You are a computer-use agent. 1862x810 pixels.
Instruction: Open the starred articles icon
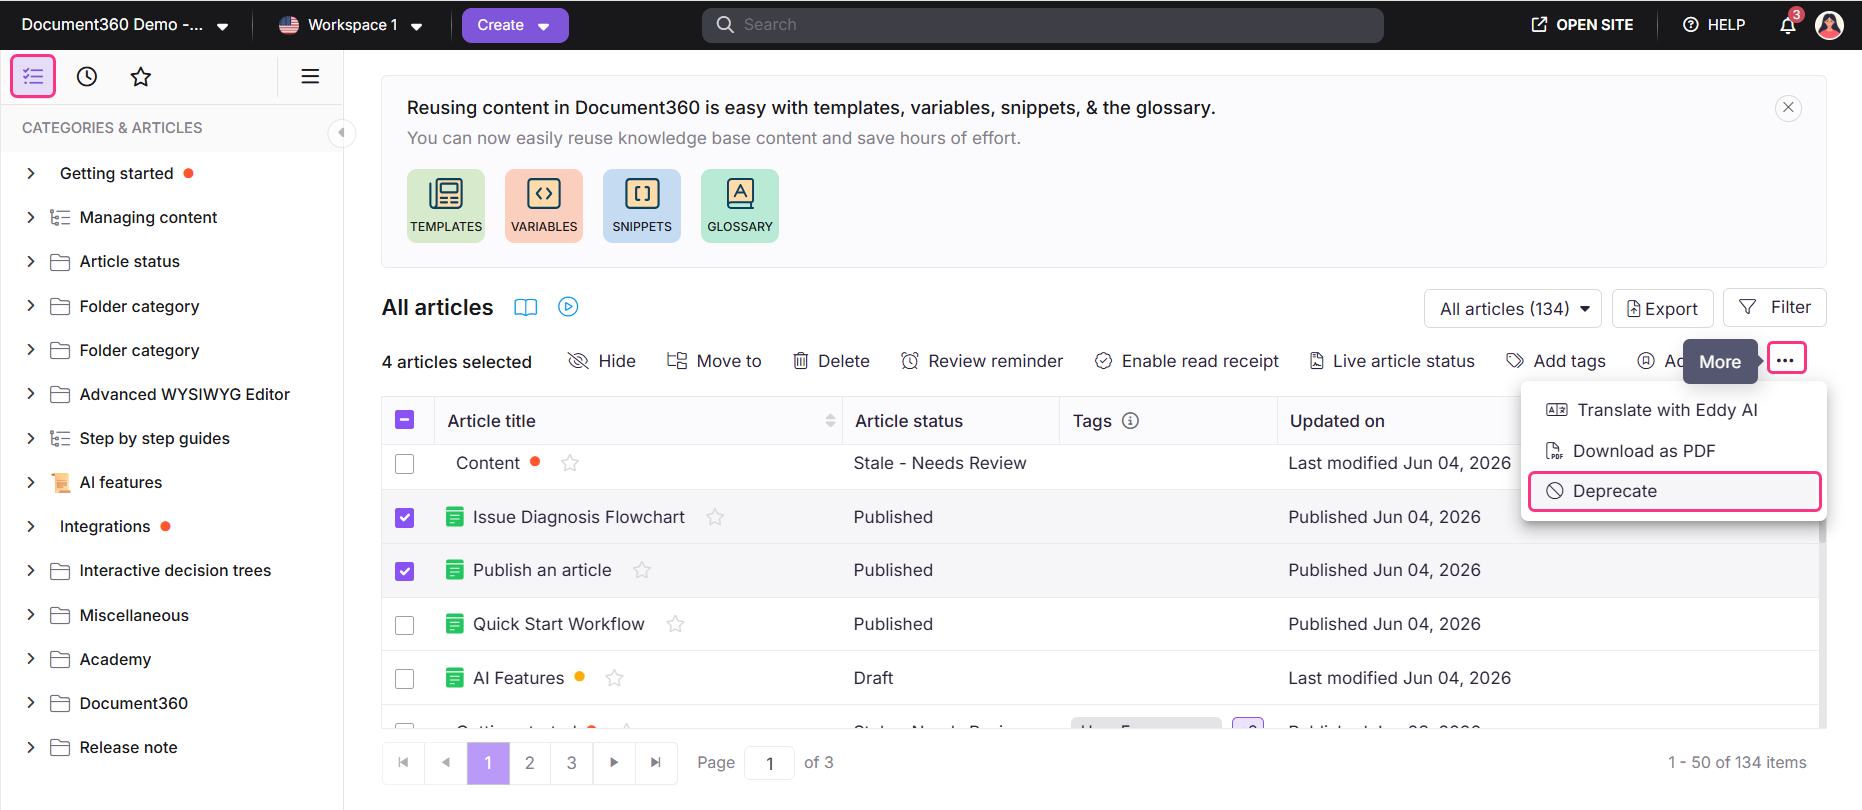tap(141, 76)
